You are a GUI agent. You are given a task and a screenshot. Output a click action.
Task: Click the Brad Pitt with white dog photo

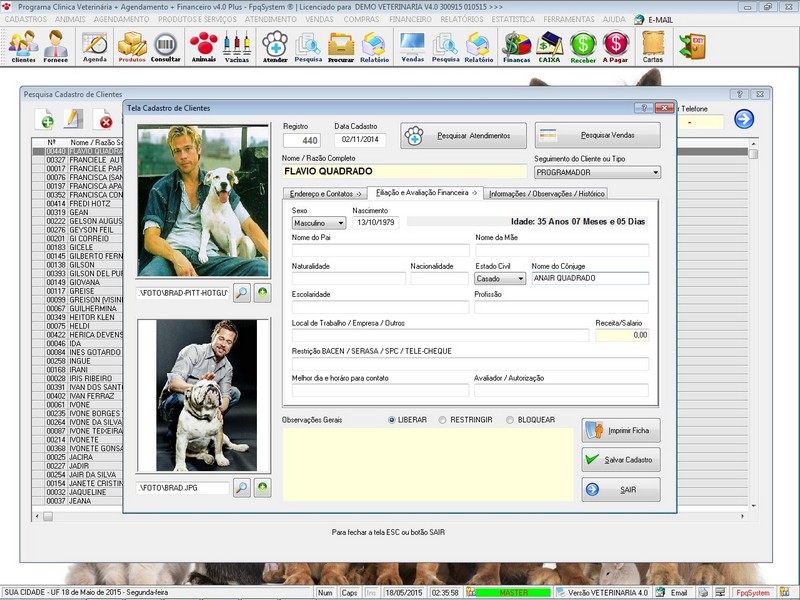(203, 201)
